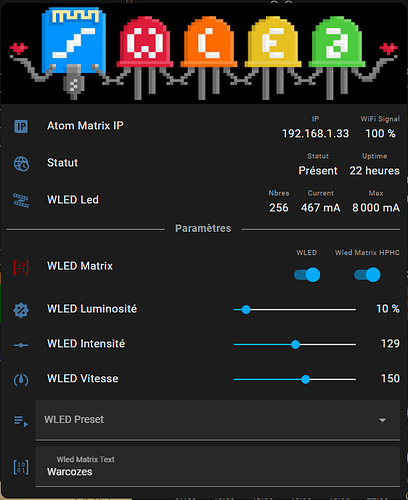Image resolution: width=408 pixels, height=500 pixels.
Task: Open the 192.168.1.33 IP value details
Action: [x=315, y=134]
